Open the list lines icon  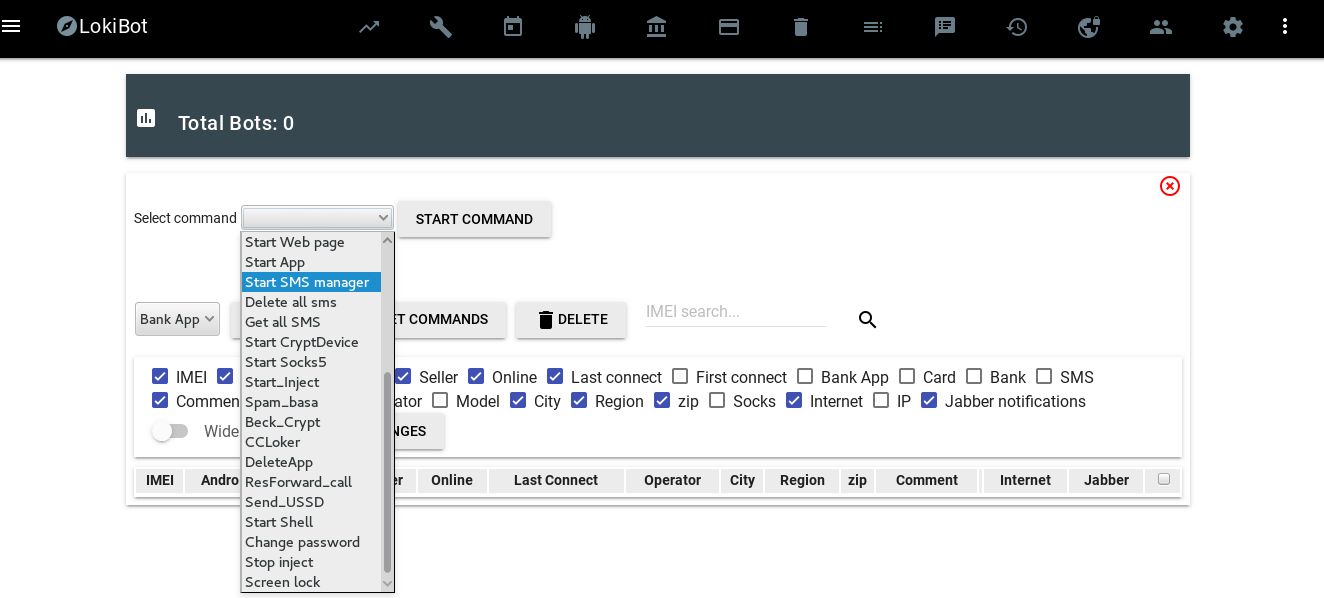(x=873, y=28)
